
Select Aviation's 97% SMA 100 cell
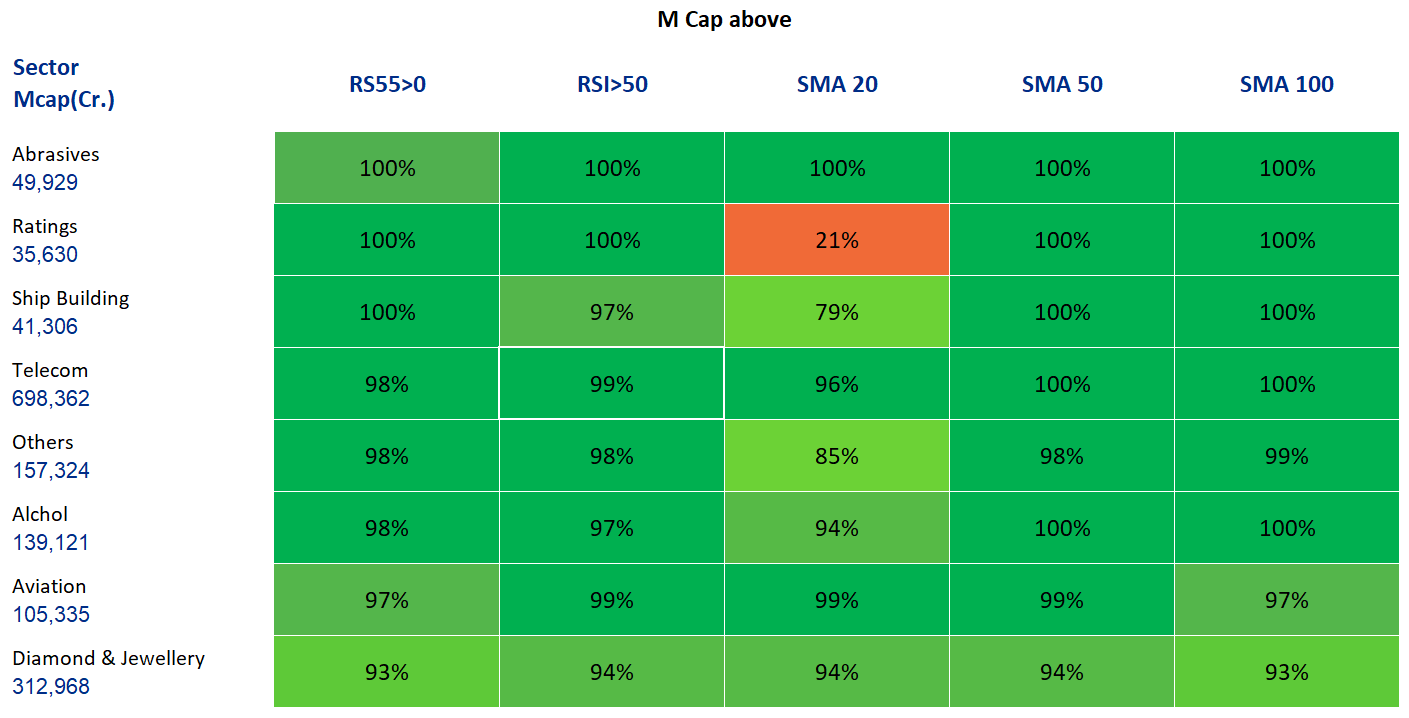click(1287, 600)
